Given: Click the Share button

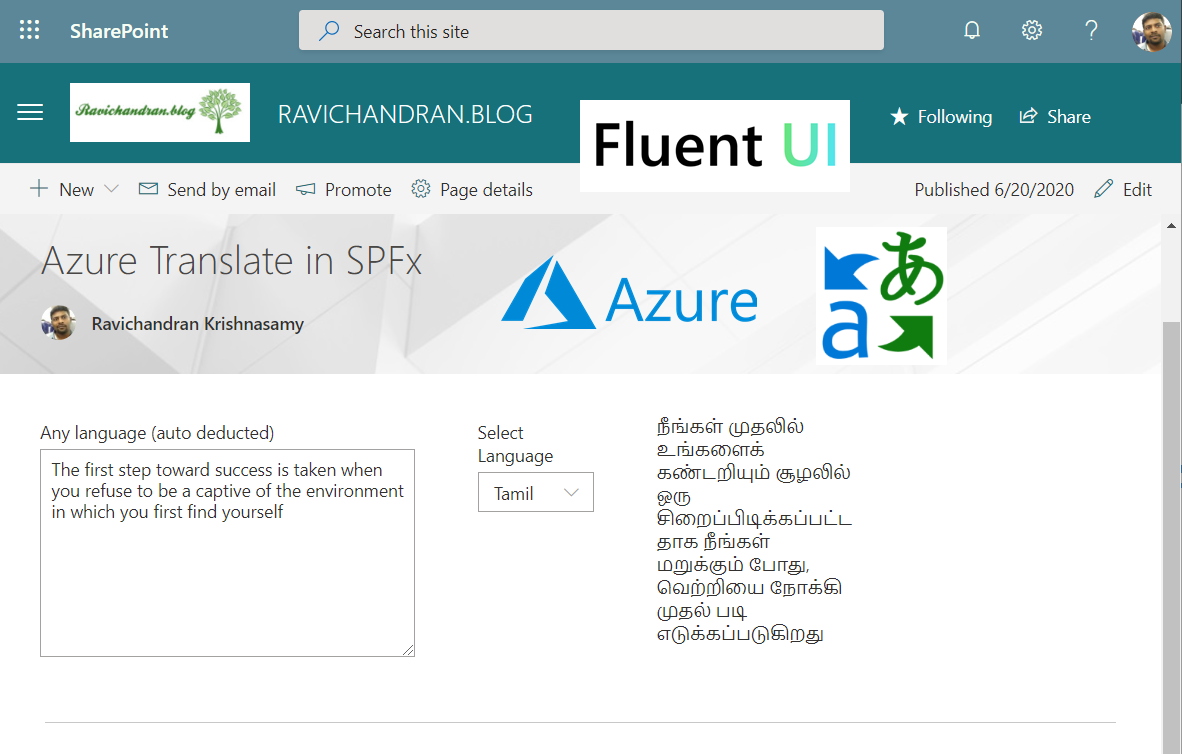Looking at the screenshot, I should [1055, 117].
